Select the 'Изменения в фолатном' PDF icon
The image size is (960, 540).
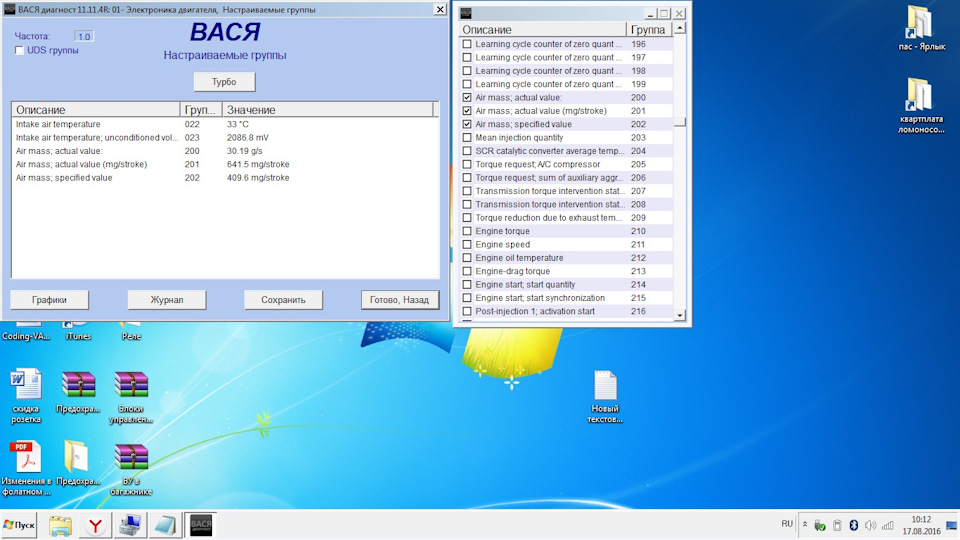(26, 469)
